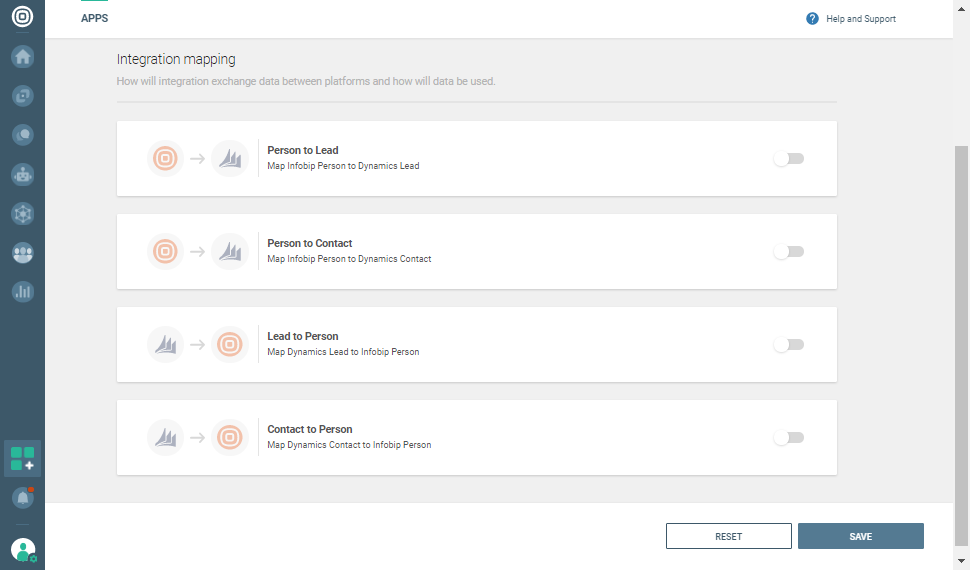Image resolution: width=970 pixels, height=570 pixels.
Task: Switch on the Contact to Person toggle
Action: (x=789, y=438)
